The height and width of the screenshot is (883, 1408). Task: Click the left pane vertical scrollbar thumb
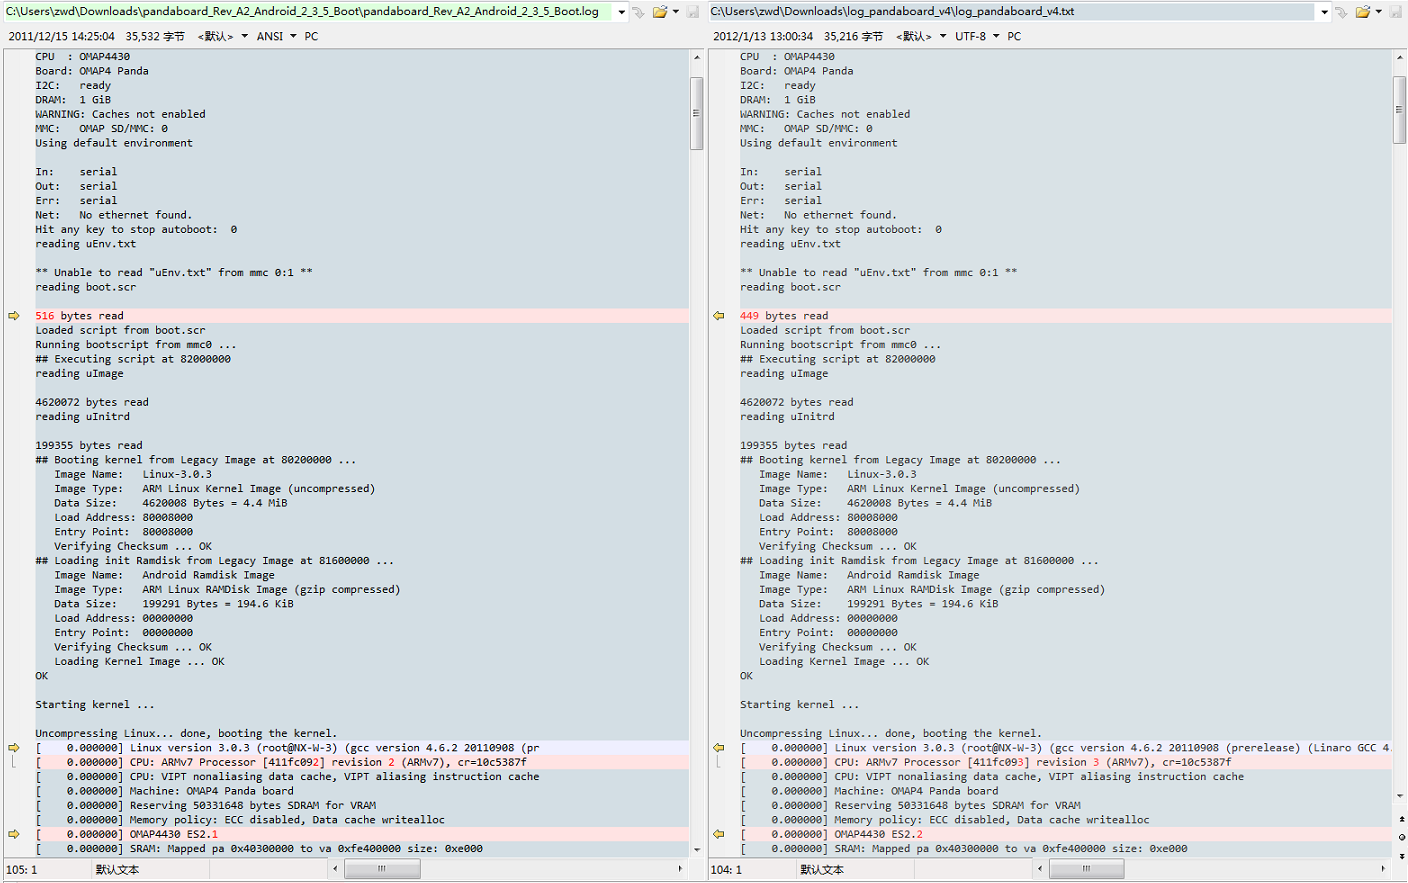tap(696, 113)
